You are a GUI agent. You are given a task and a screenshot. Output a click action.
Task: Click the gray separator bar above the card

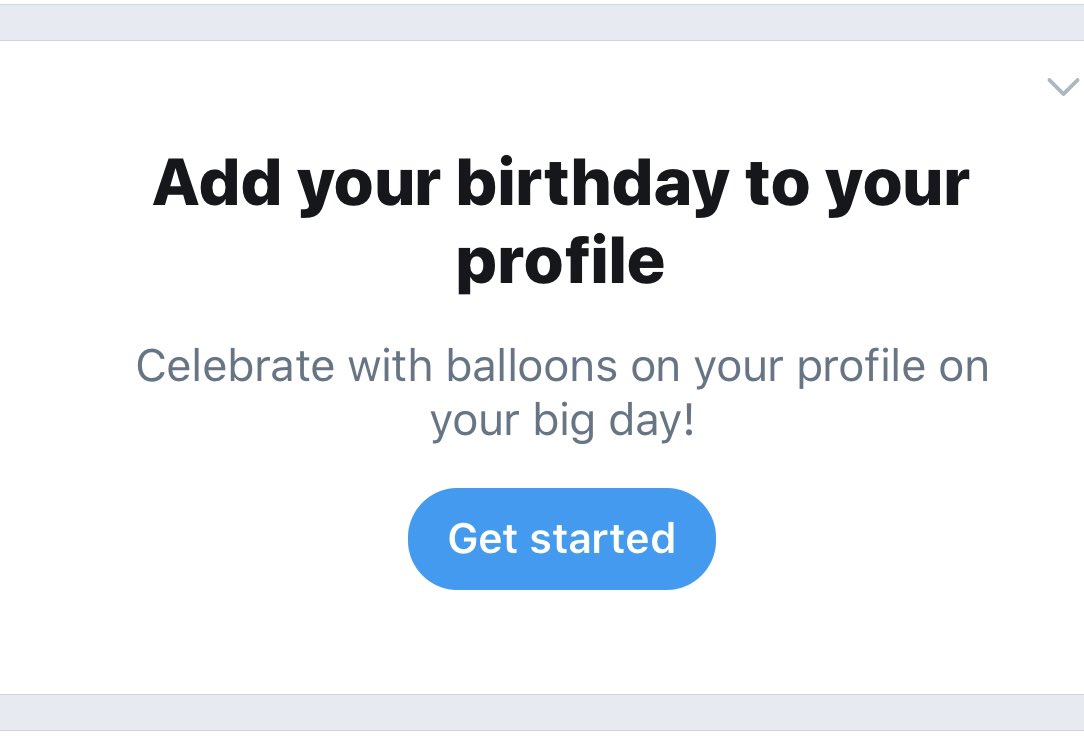pos(542,22)
